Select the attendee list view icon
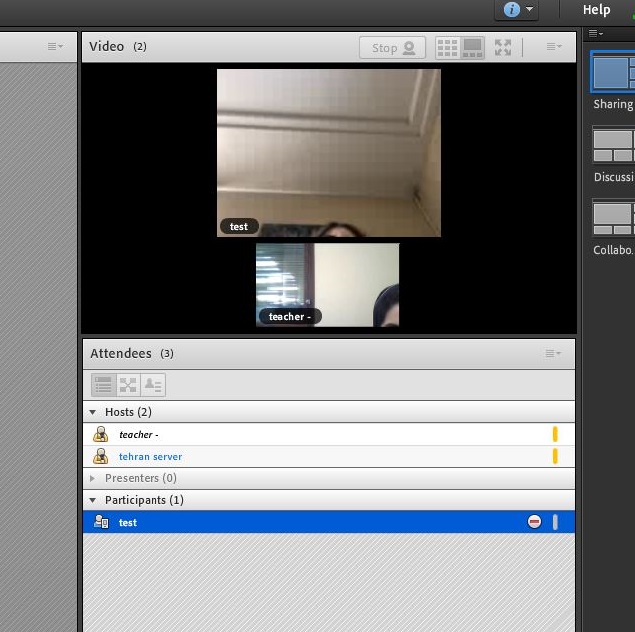The image size is (635, 632). pos(103,385)
